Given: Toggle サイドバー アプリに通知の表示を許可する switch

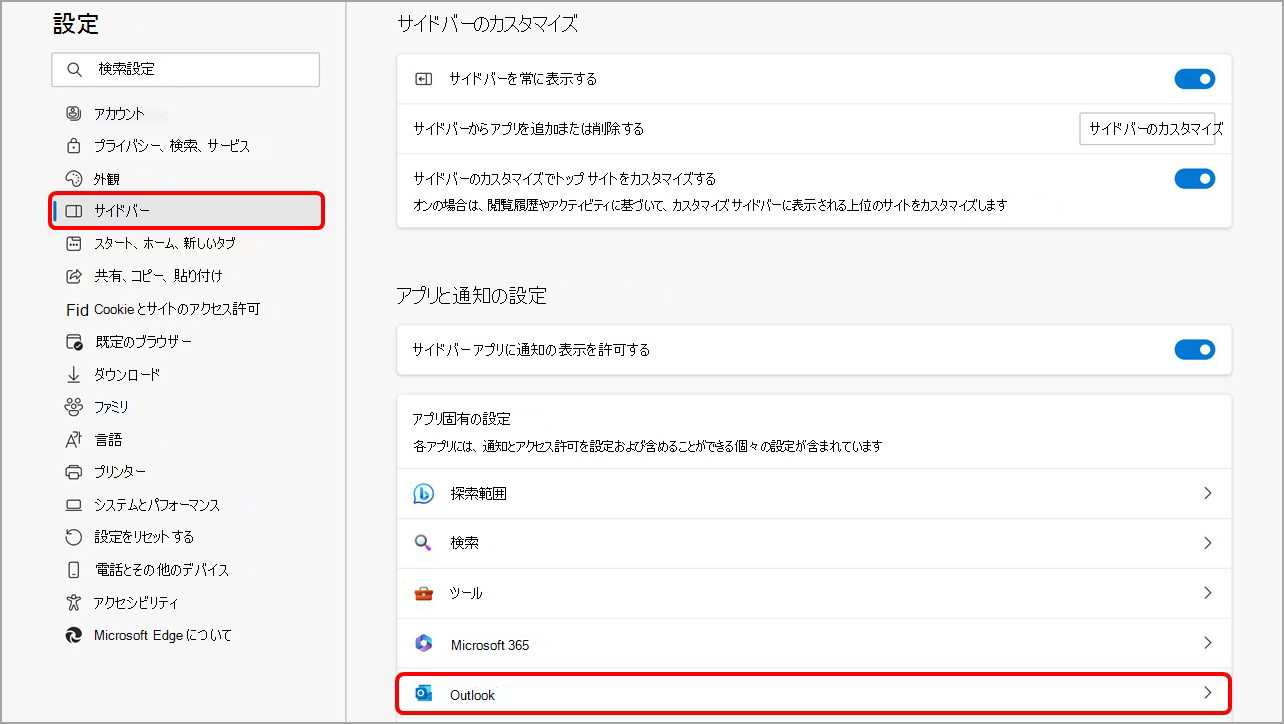Looking at the screenshot, I should tap(1194, 349).
